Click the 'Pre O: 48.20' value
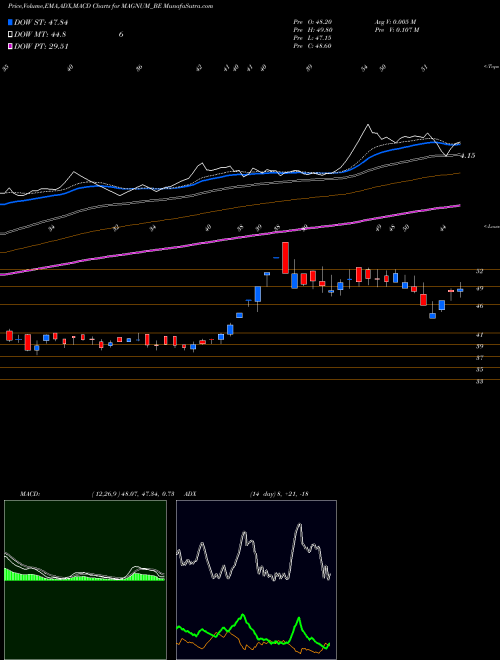Image resolution: width=500 pixels, height=660 pixels. pos(312,22)
